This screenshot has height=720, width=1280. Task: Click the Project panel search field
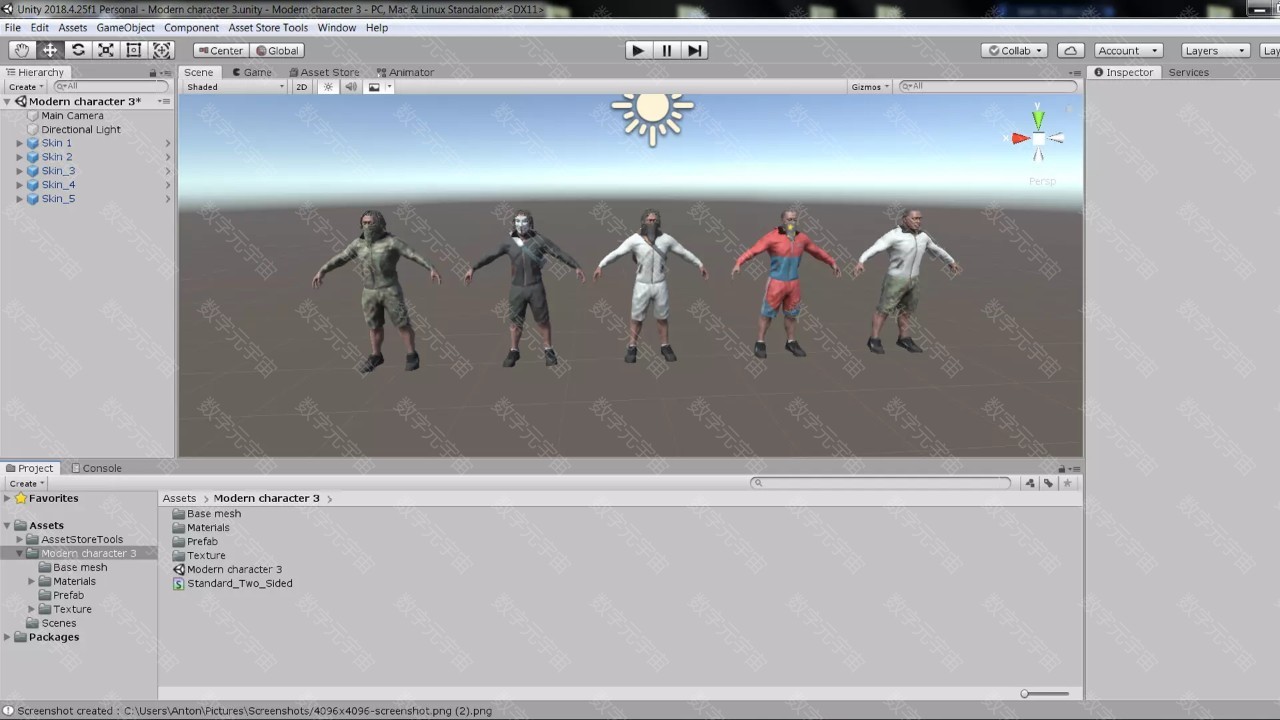880,483
